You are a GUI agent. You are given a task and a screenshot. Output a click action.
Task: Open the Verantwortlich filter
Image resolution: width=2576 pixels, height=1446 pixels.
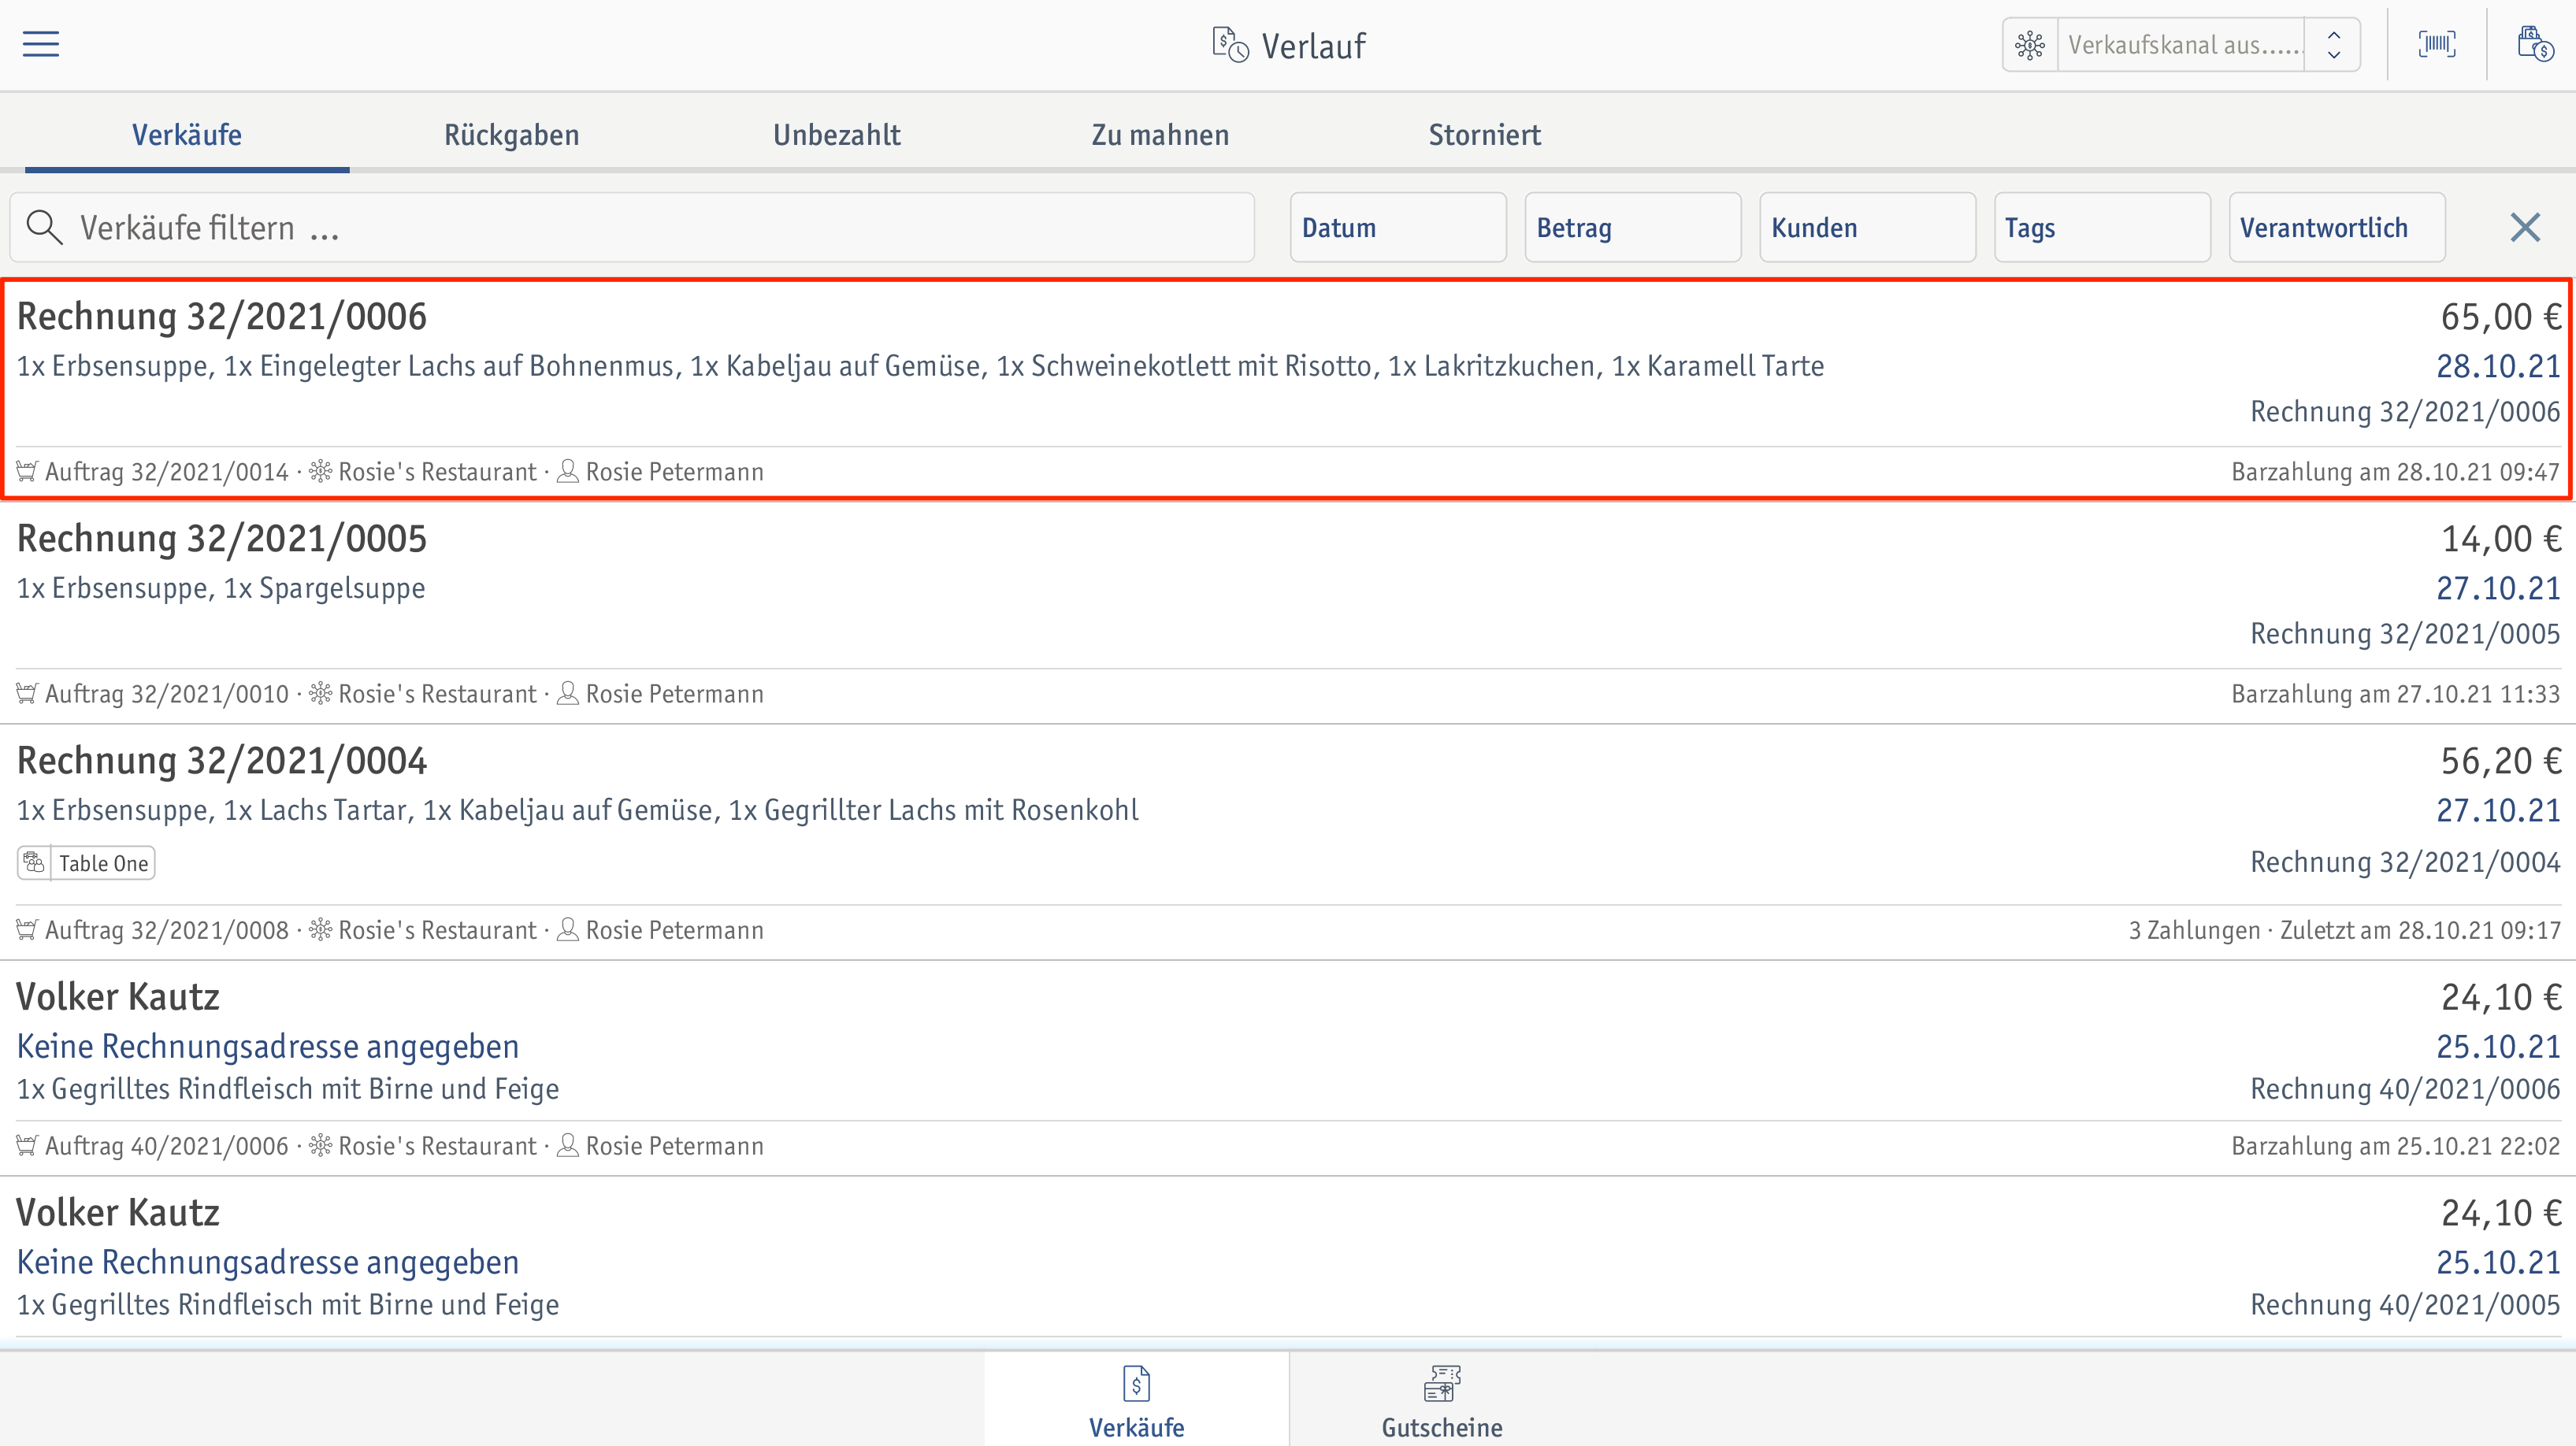click(2337, 228)
